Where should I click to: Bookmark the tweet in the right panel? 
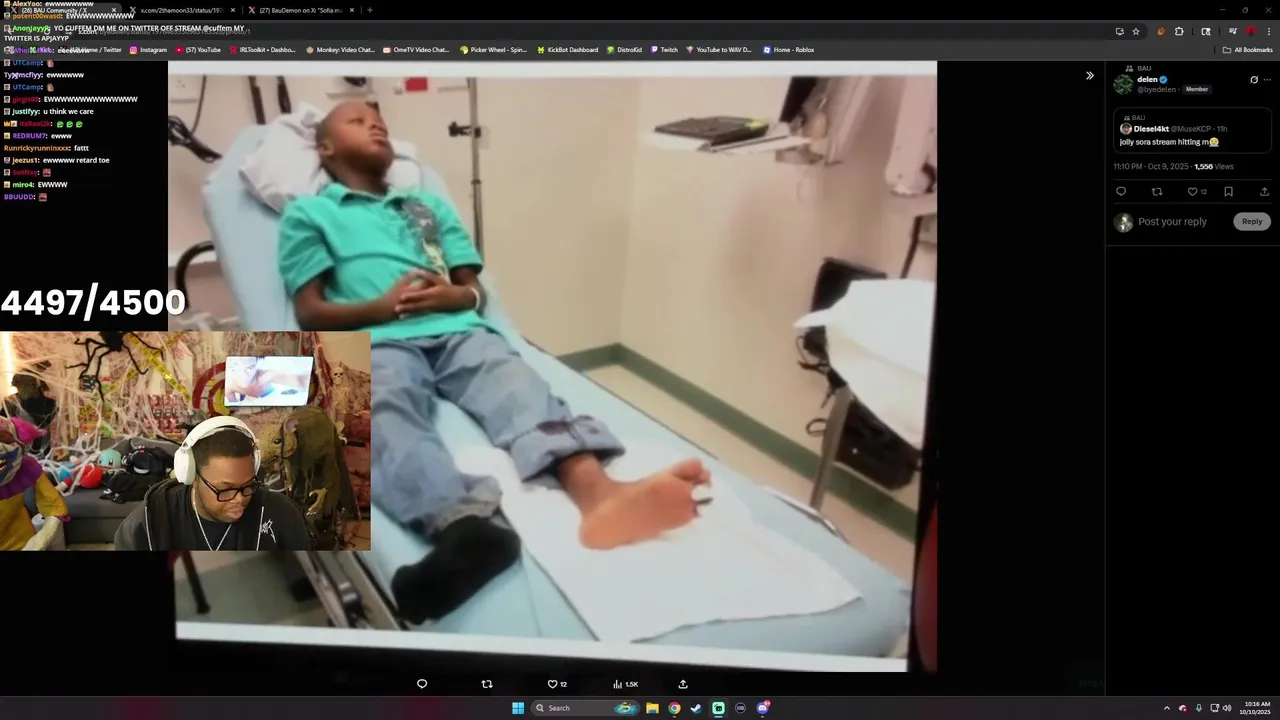[x=1229, y=192]
